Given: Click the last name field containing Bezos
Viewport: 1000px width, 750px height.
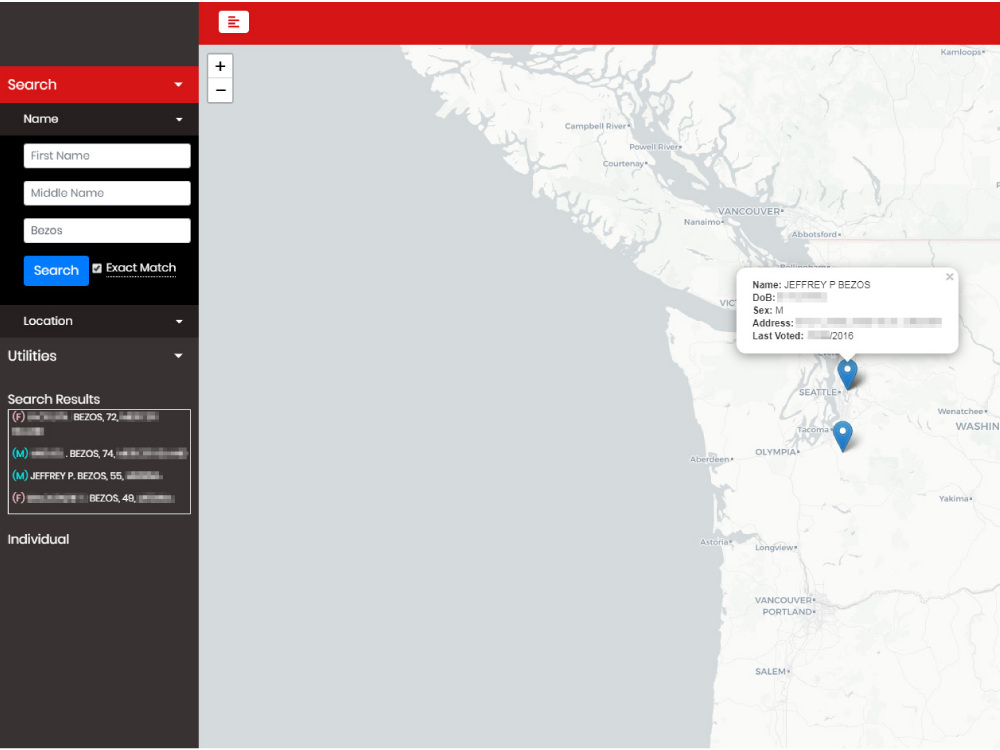Looking at the screenshot, I should tap(107, 230).
